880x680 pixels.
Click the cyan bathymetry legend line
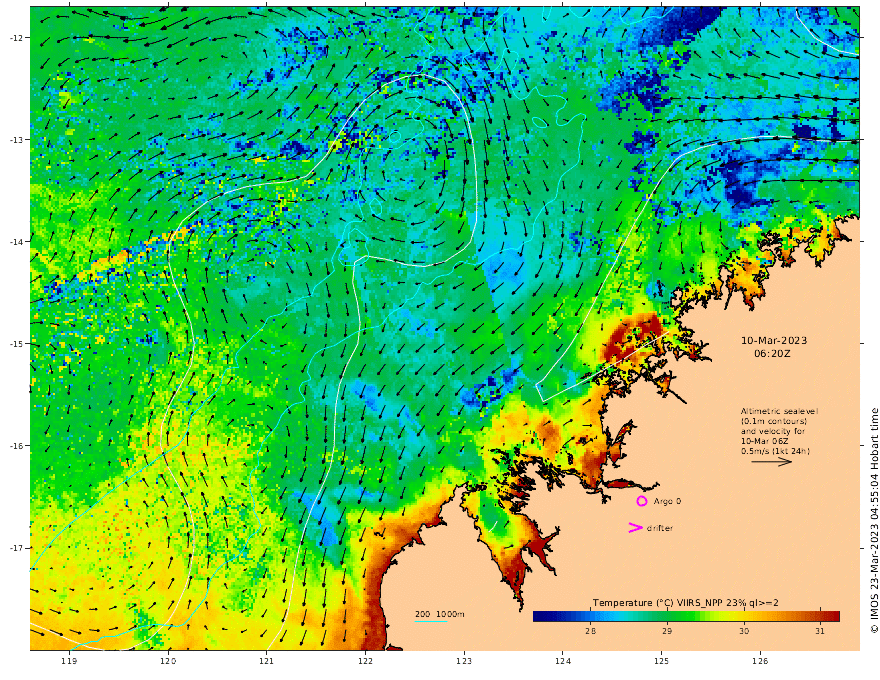pyautogui.click(x=431, y=621)
